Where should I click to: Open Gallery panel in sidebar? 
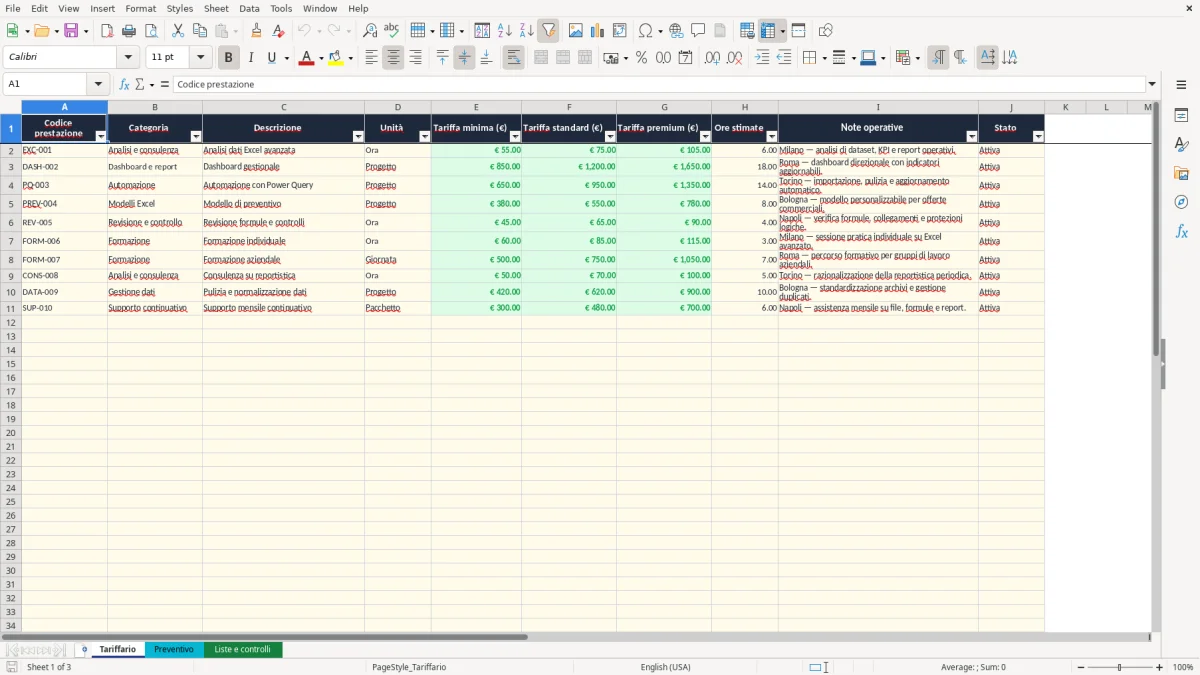1181,173
